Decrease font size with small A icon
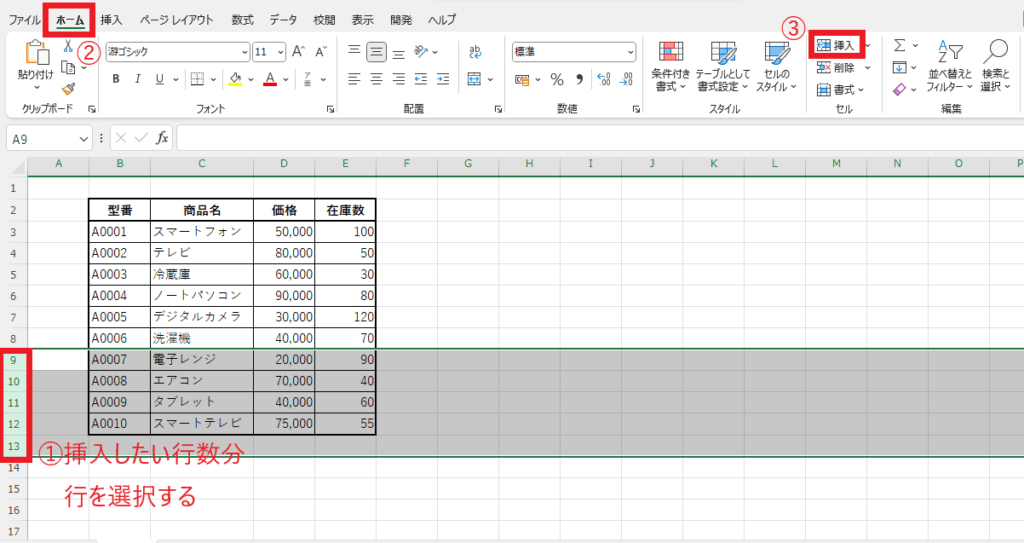 [x=321, y=52]
